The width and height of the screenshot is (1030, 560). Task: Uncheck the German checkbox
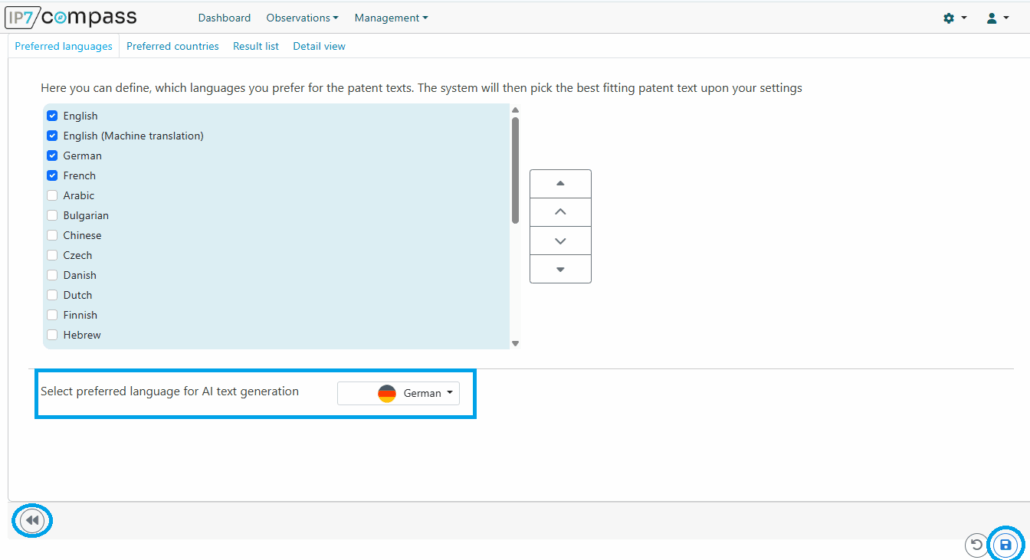click(52, 156)
